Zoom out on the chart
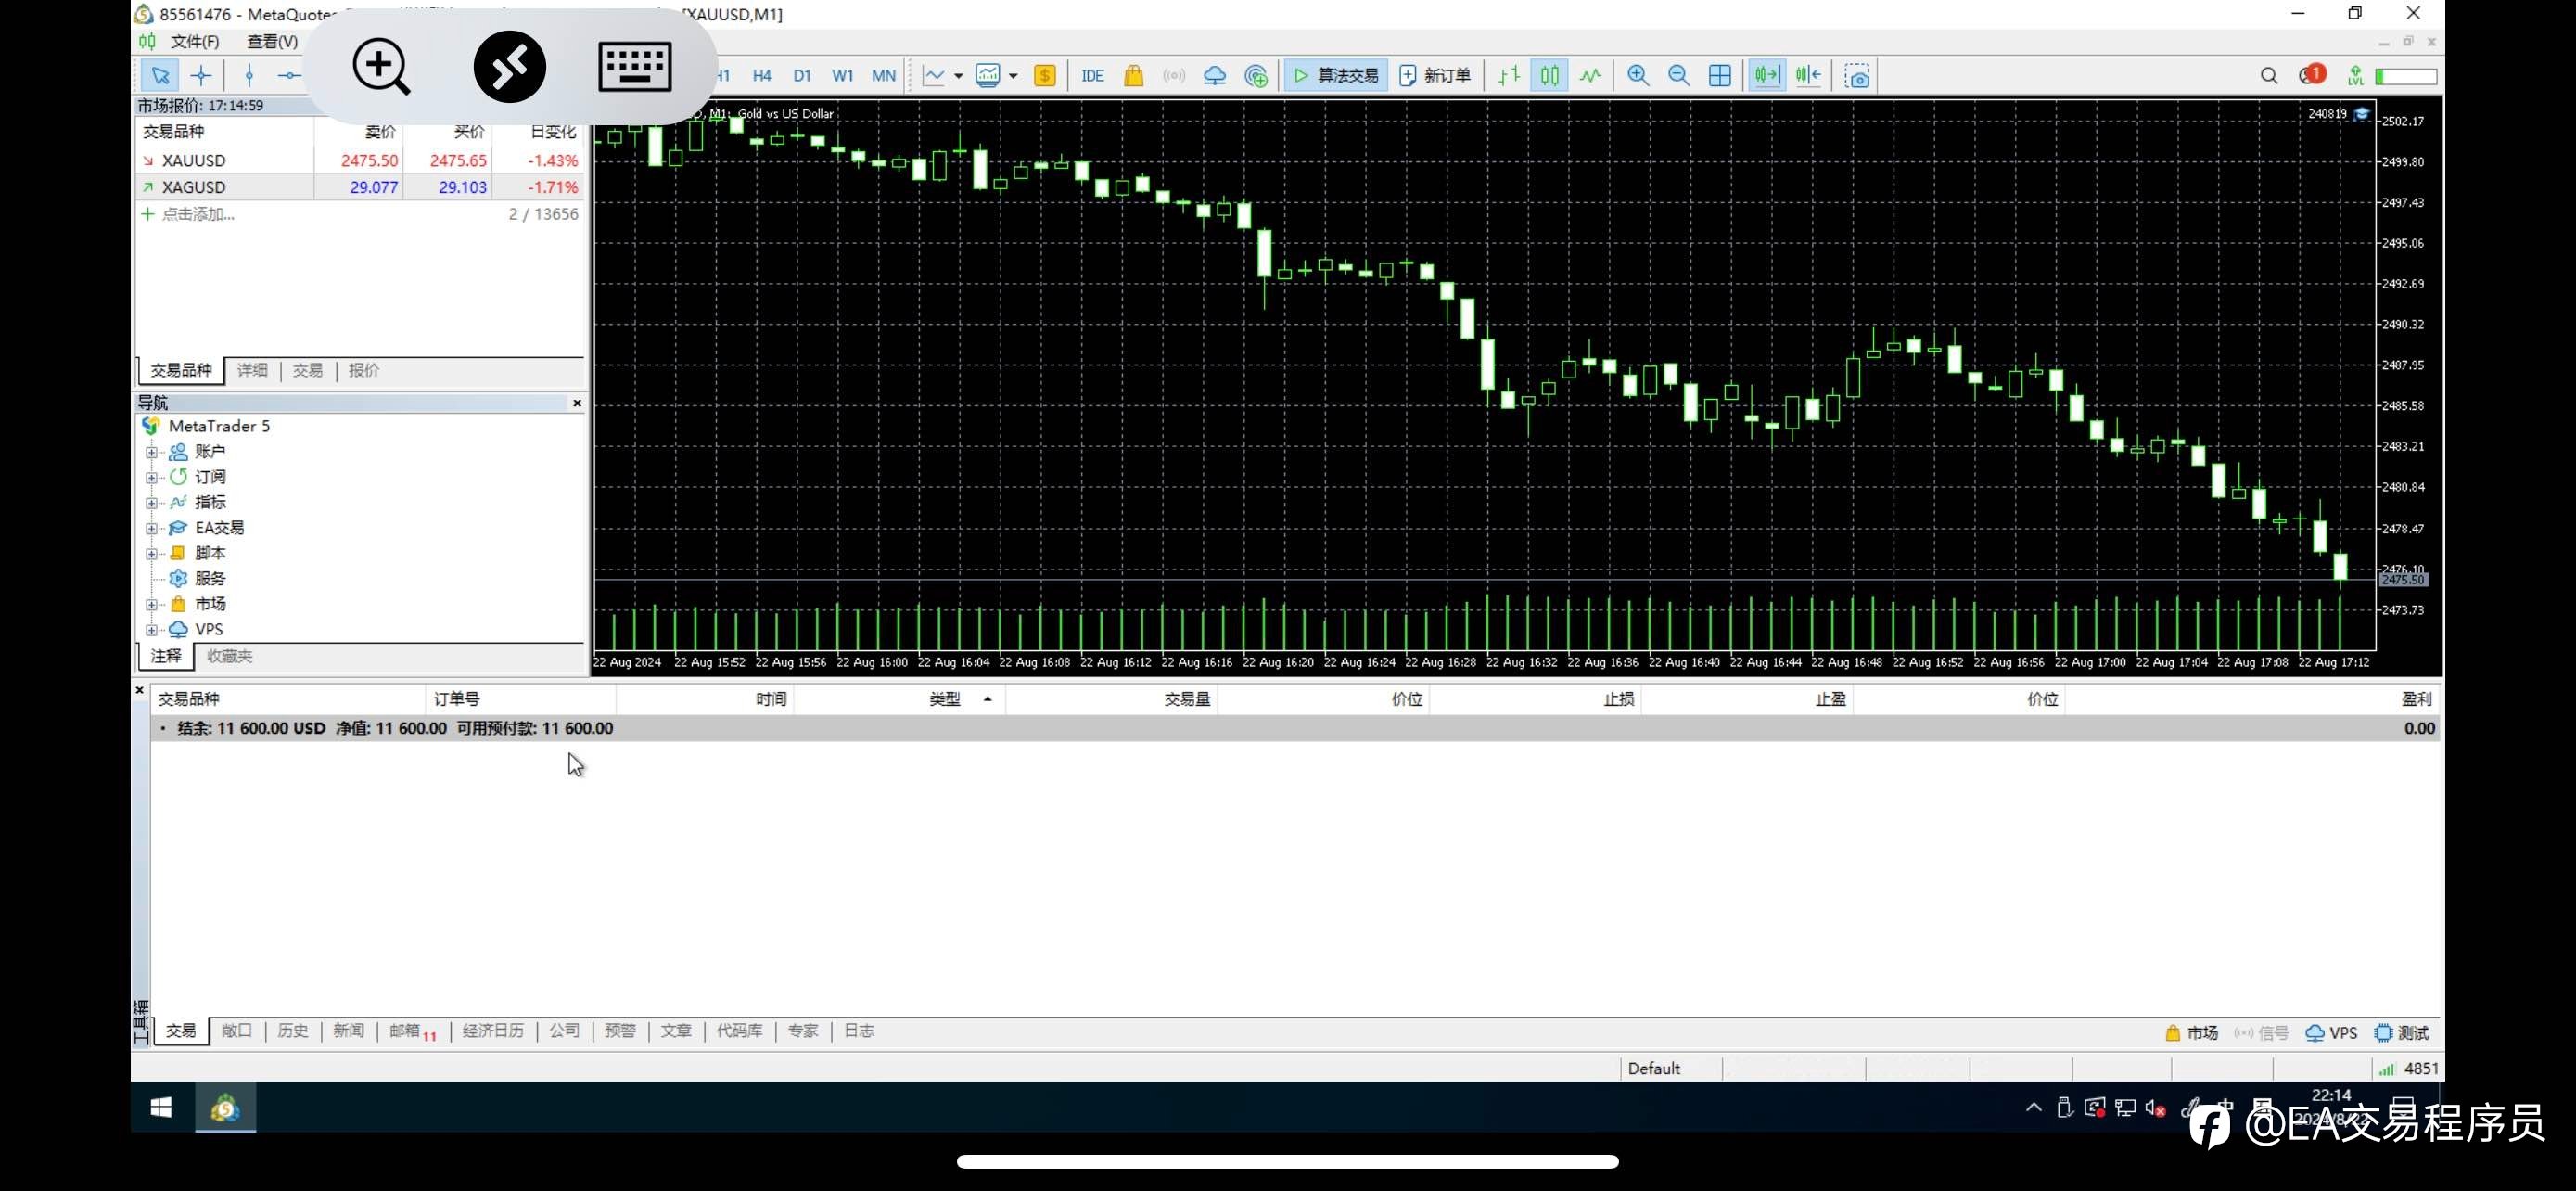 point(1679,75)
